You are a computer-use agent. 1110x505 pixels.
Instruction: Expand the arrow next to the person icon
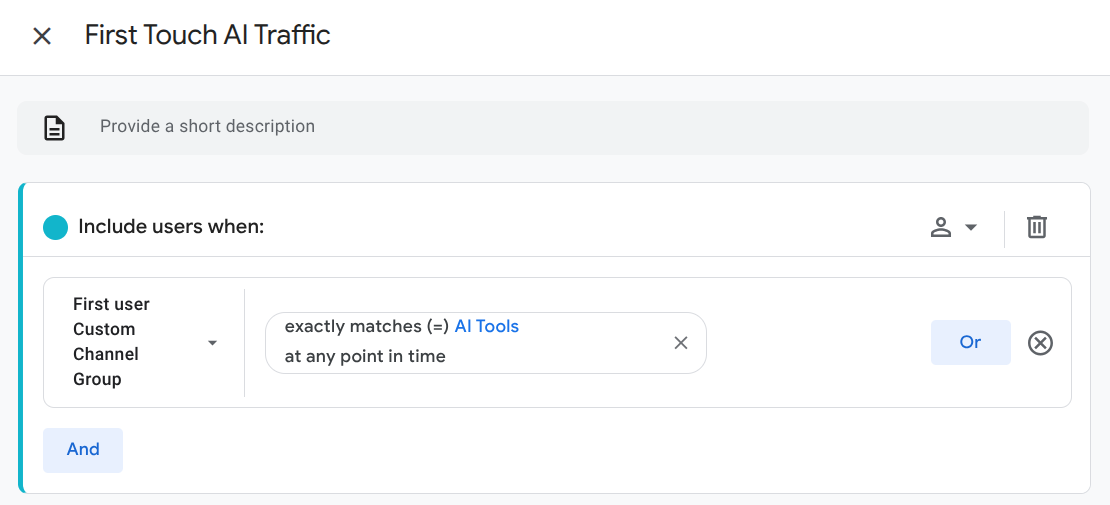coord(971,228)
